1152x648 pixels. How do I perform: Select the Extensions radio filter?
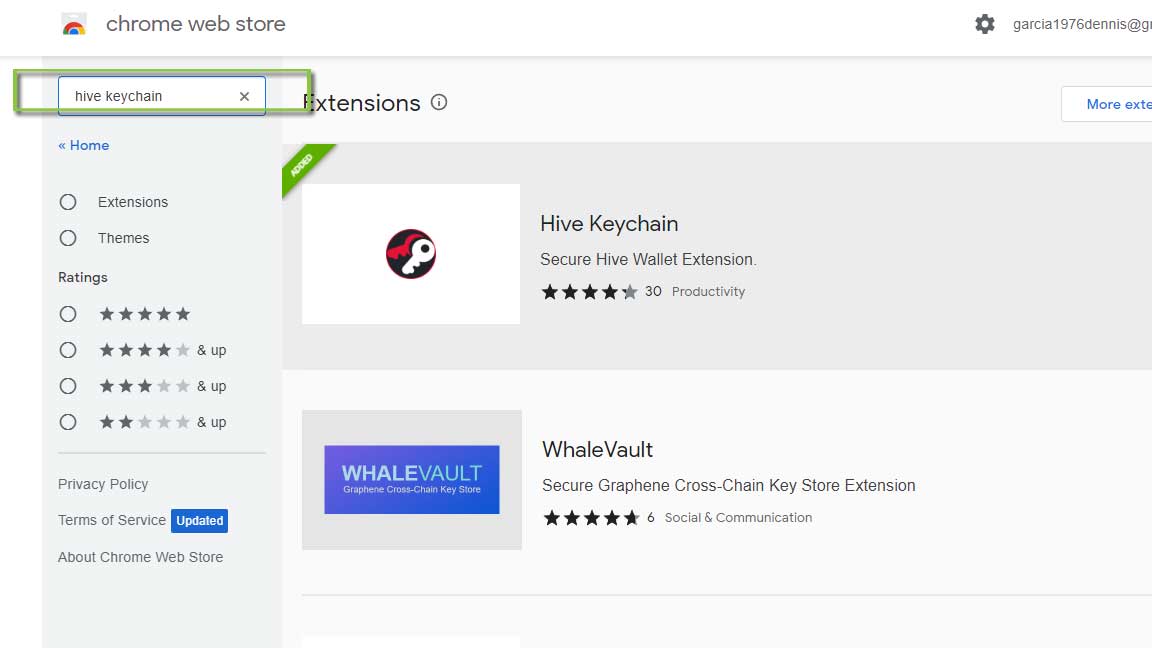(x=68, y=202)
